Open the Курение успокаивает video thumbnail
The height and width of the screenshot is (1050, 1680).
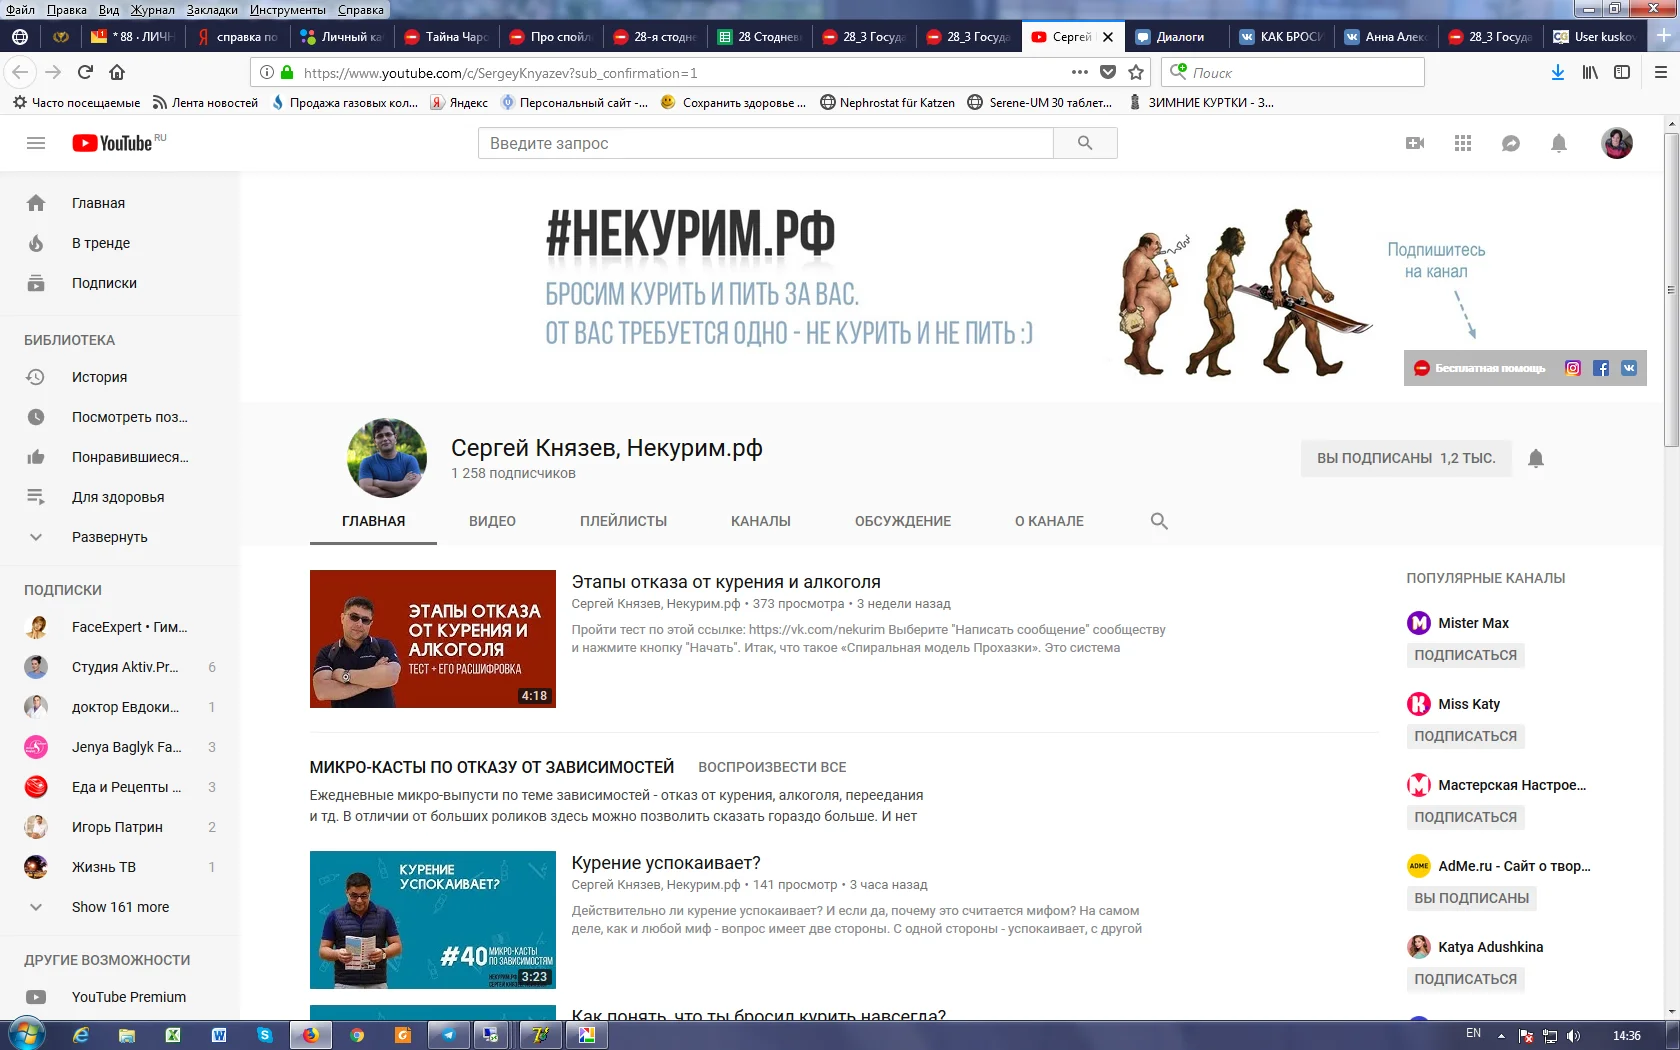pyautogui.click(x=433, y=920)
